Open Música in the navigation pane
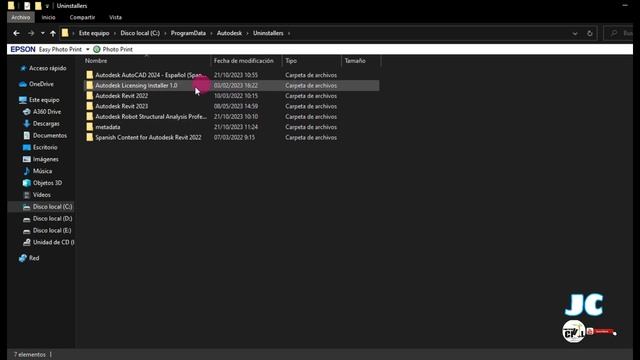This screenshot has width=640, height=360. (x=42, y=171)
